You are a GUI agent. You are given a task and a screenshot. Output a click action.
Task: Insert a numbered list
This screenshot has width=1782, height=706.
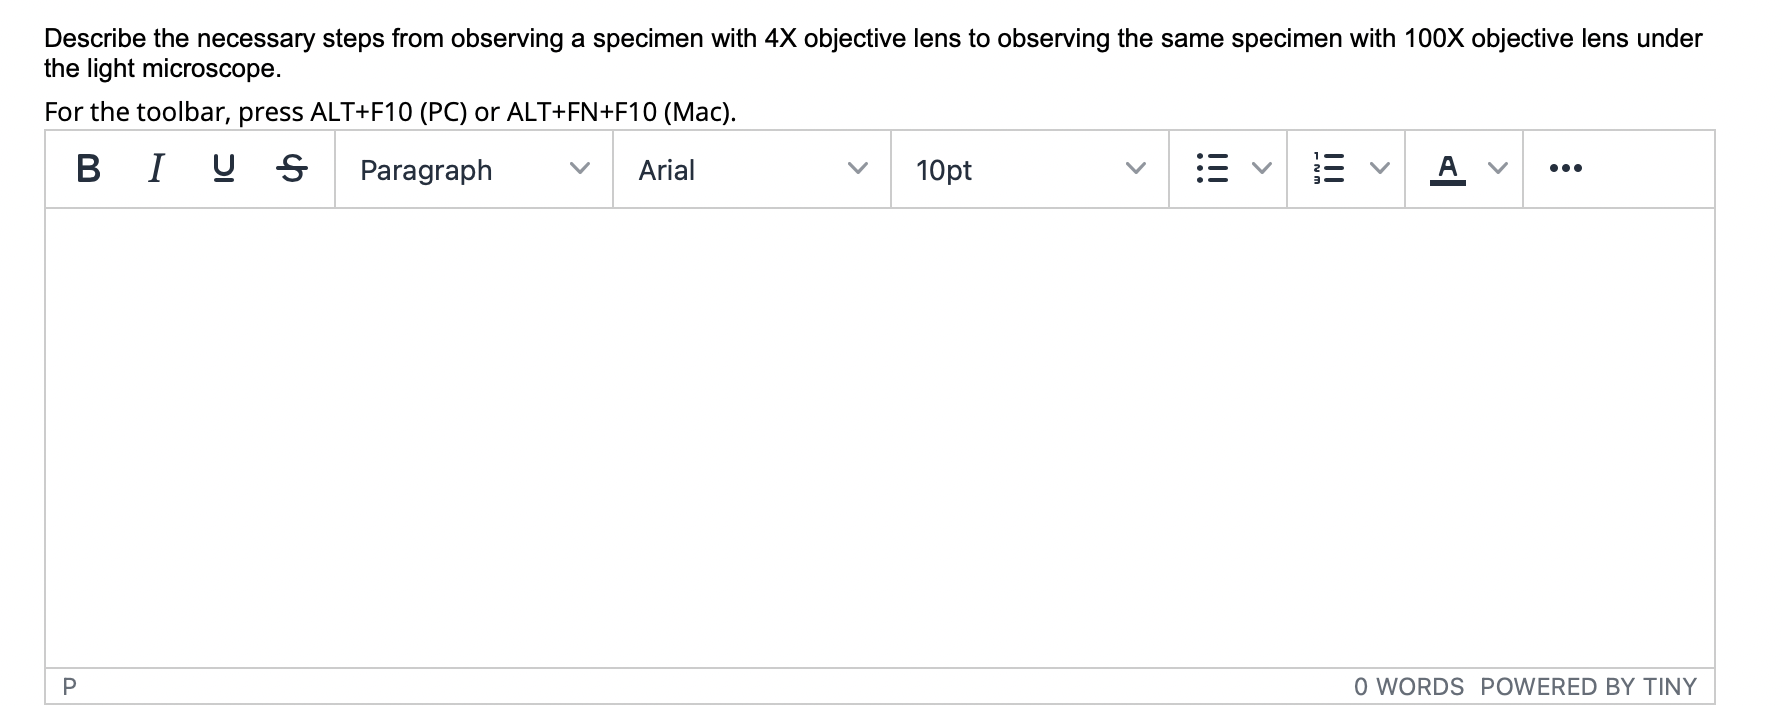click(1330, 170)
